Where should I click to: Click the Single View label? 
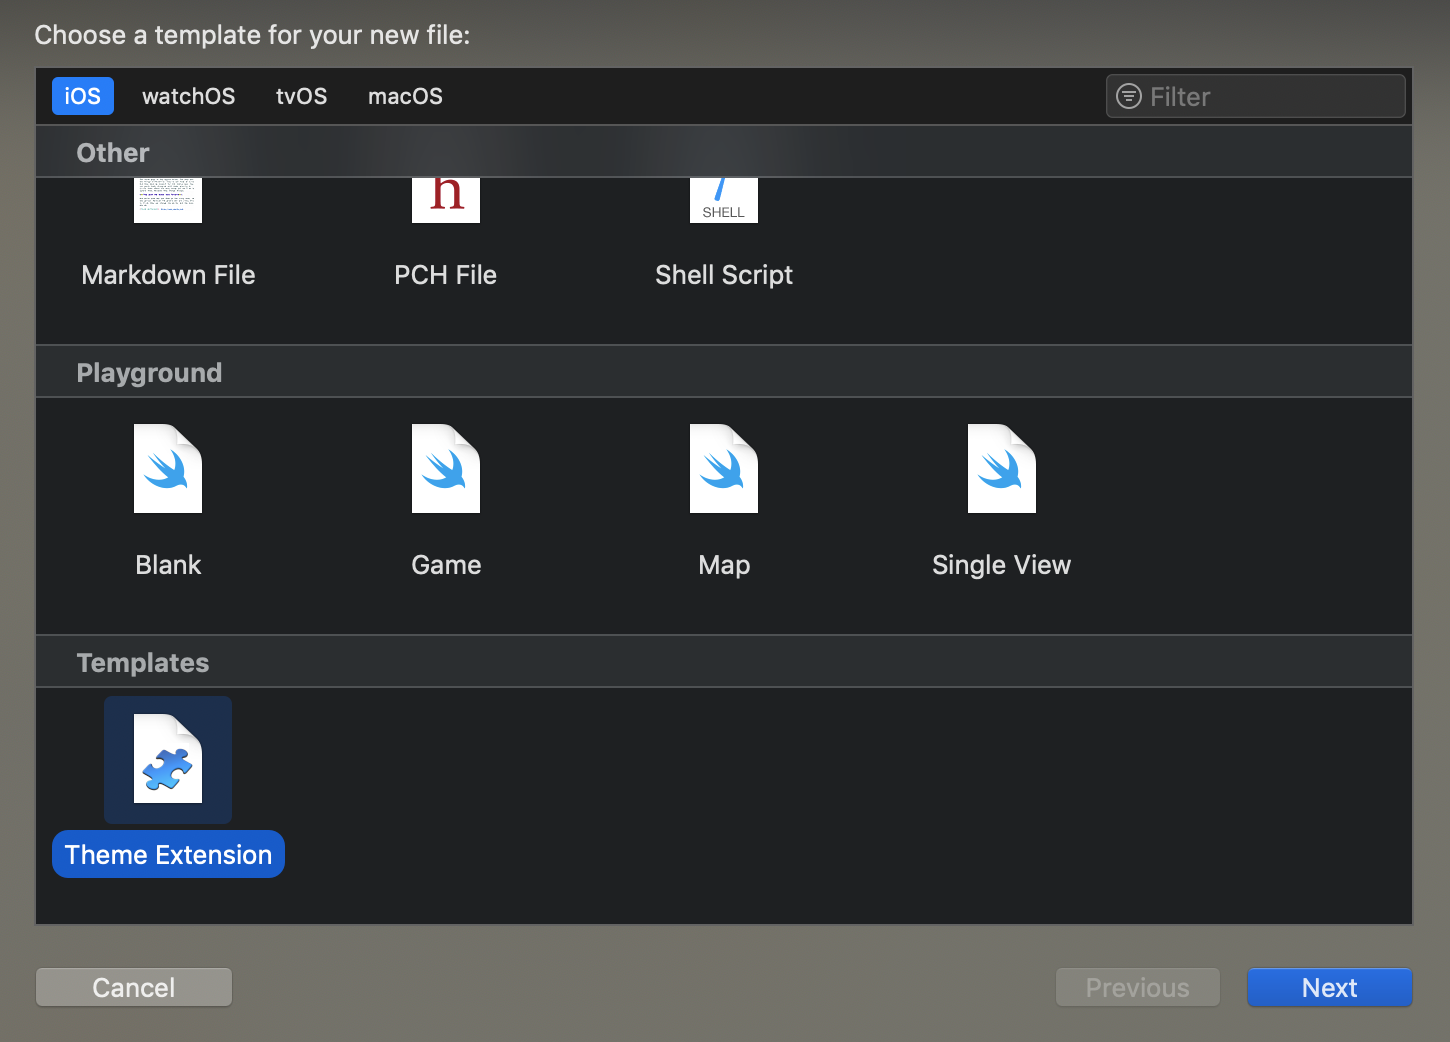coord(1002,565)
